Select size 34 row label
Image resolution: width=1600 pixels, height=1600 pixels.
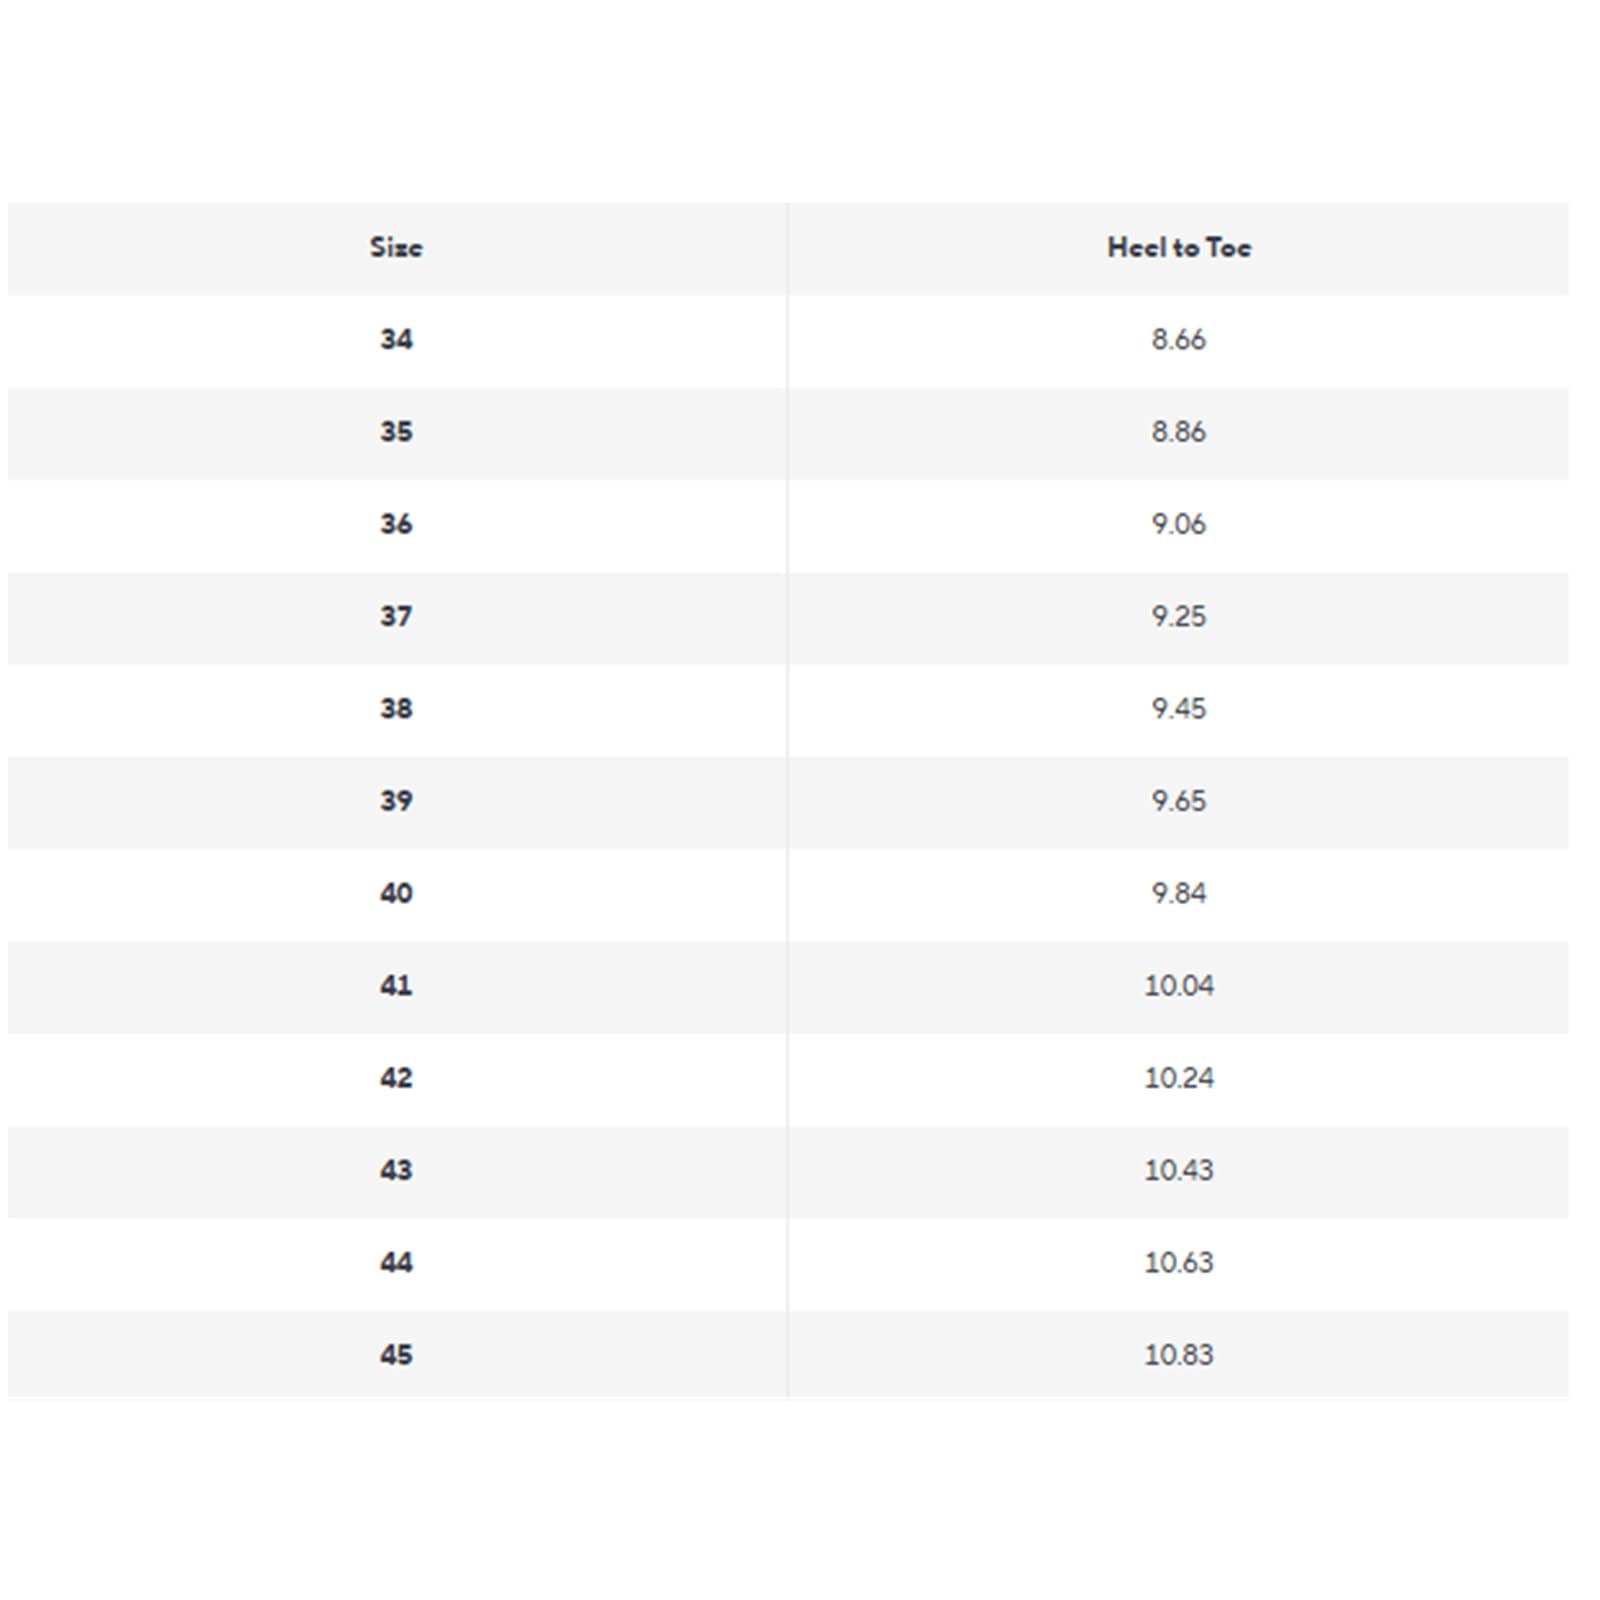[396, 340]
